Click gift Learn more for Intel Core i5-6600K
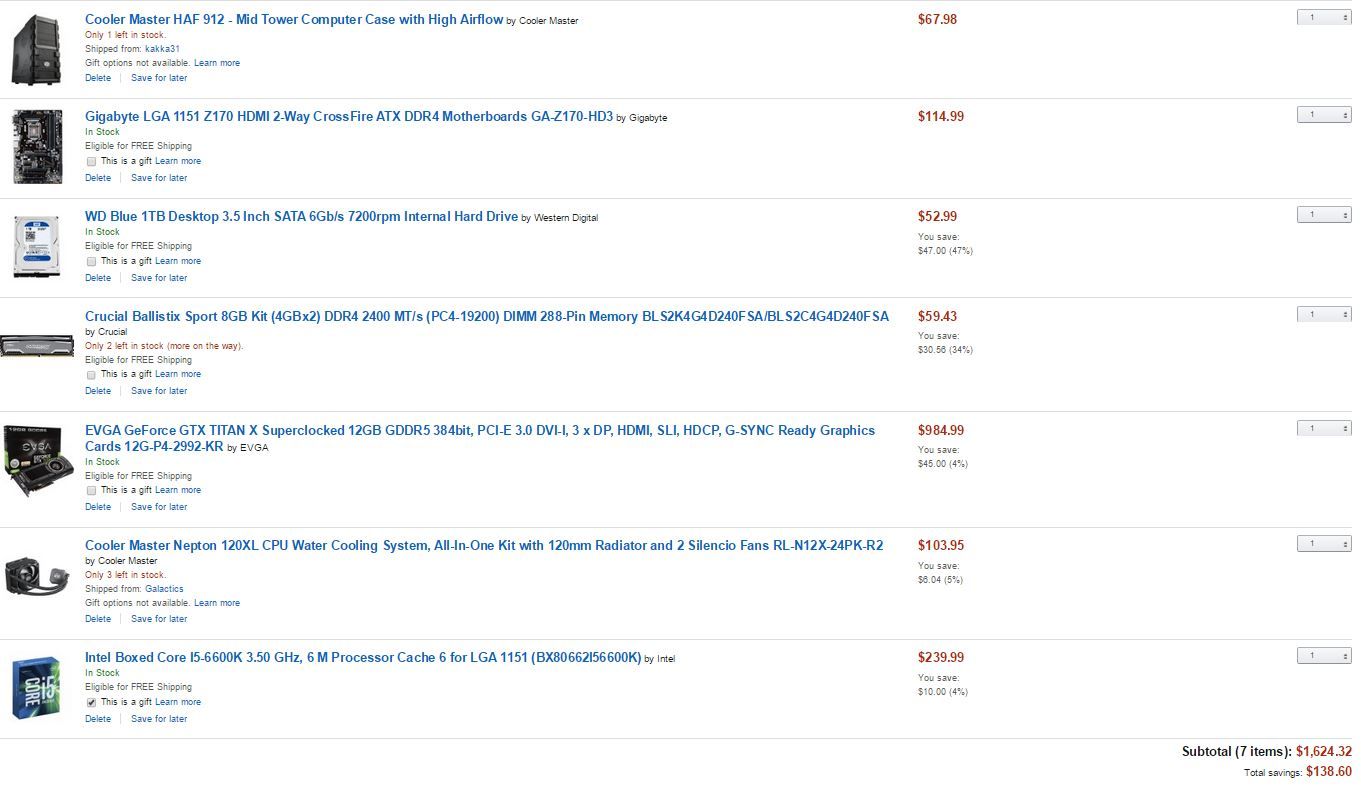The width and height of the screenshot is (1361, 787). pyautogui.click(x=178, y=702)
